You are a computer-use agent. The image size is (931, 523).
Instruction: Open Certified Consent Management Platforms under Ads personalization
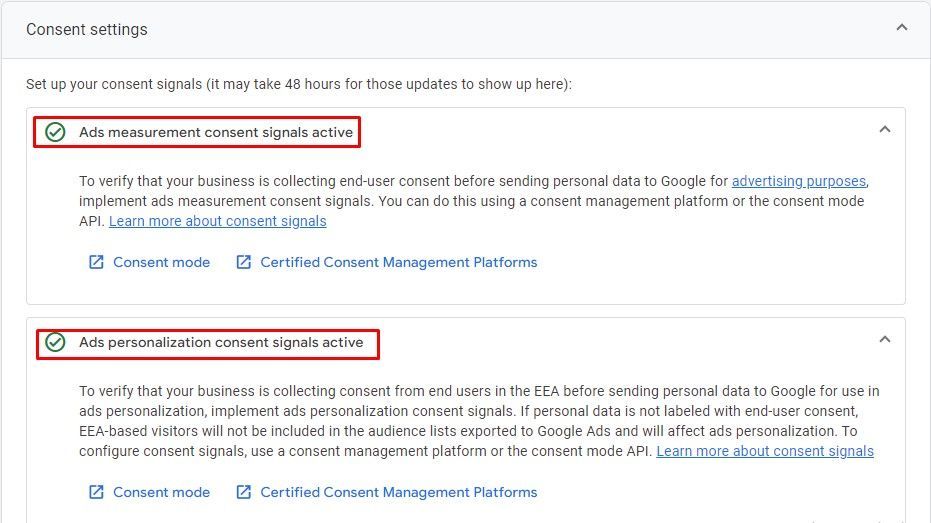point(398,492)
